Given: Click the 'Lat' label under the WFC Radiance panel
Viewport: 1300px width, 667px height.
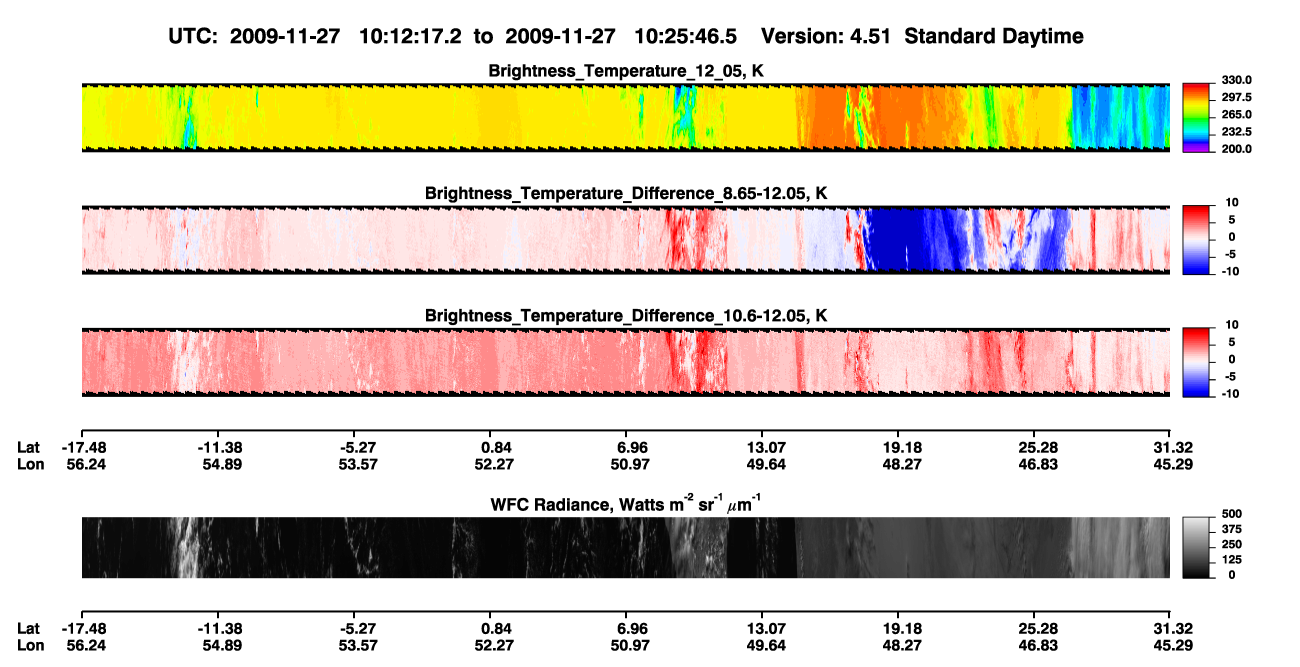Looking at the screenshot, I should tap(29, 628).
